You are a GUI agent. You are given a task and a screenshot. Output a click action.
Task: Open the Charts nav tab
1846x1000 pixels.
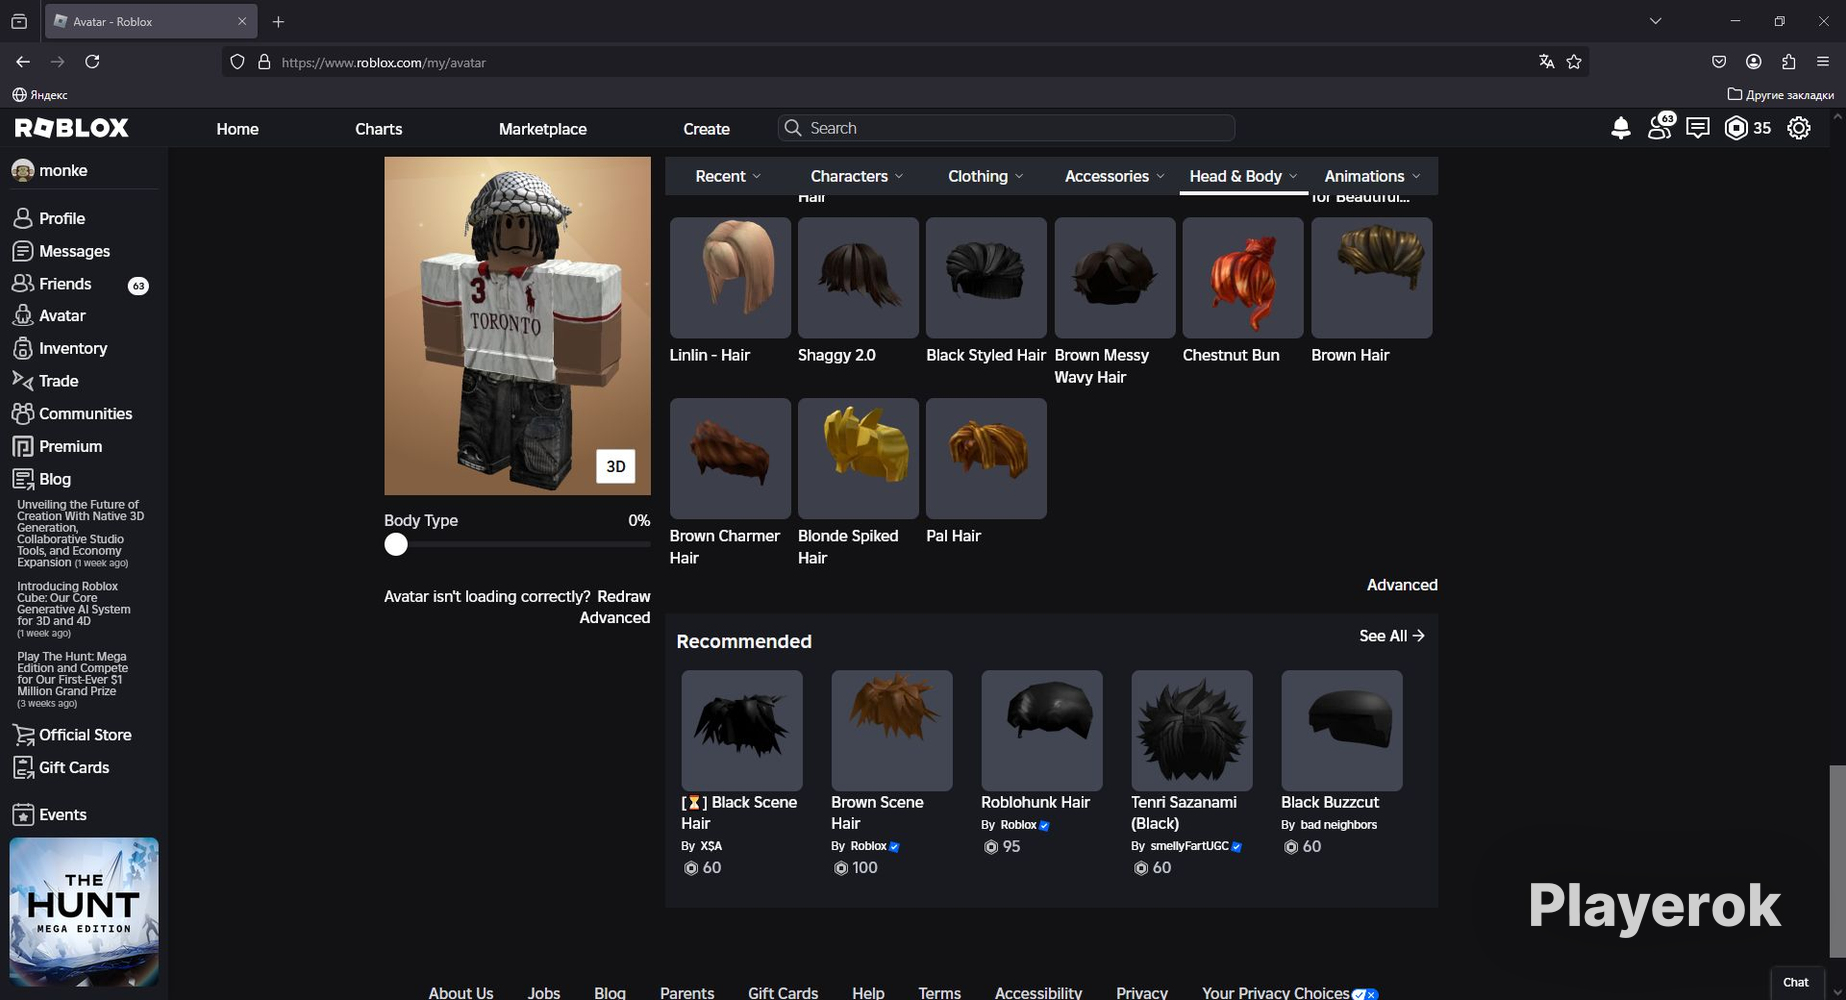[x=378, y=129]
